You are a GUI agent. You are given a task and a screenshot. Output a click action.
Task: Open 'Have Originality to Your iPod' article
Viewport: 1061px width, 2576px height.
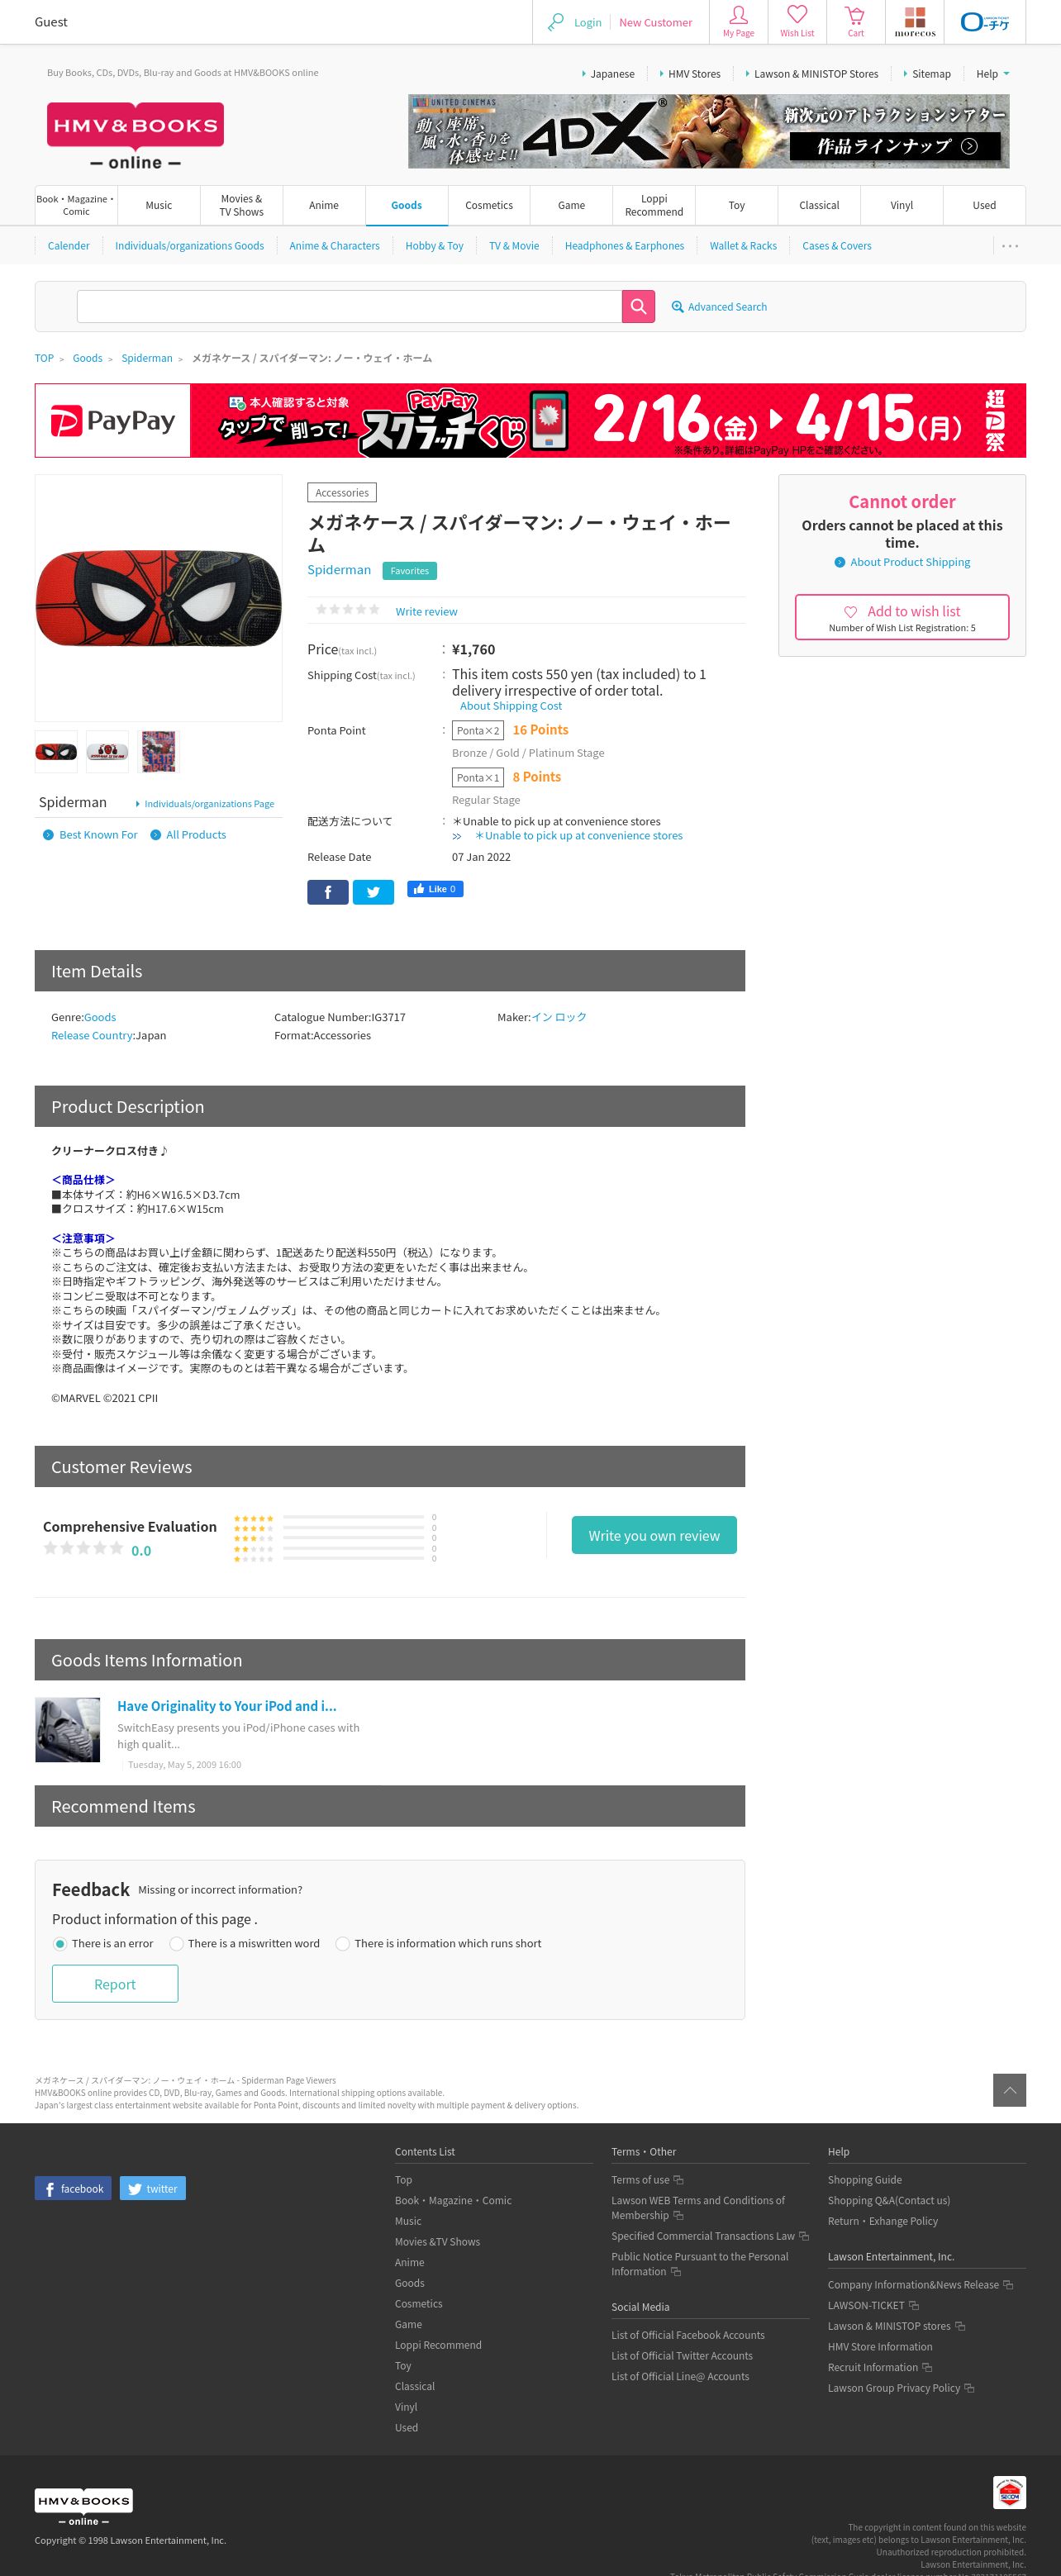(227, 1706)
